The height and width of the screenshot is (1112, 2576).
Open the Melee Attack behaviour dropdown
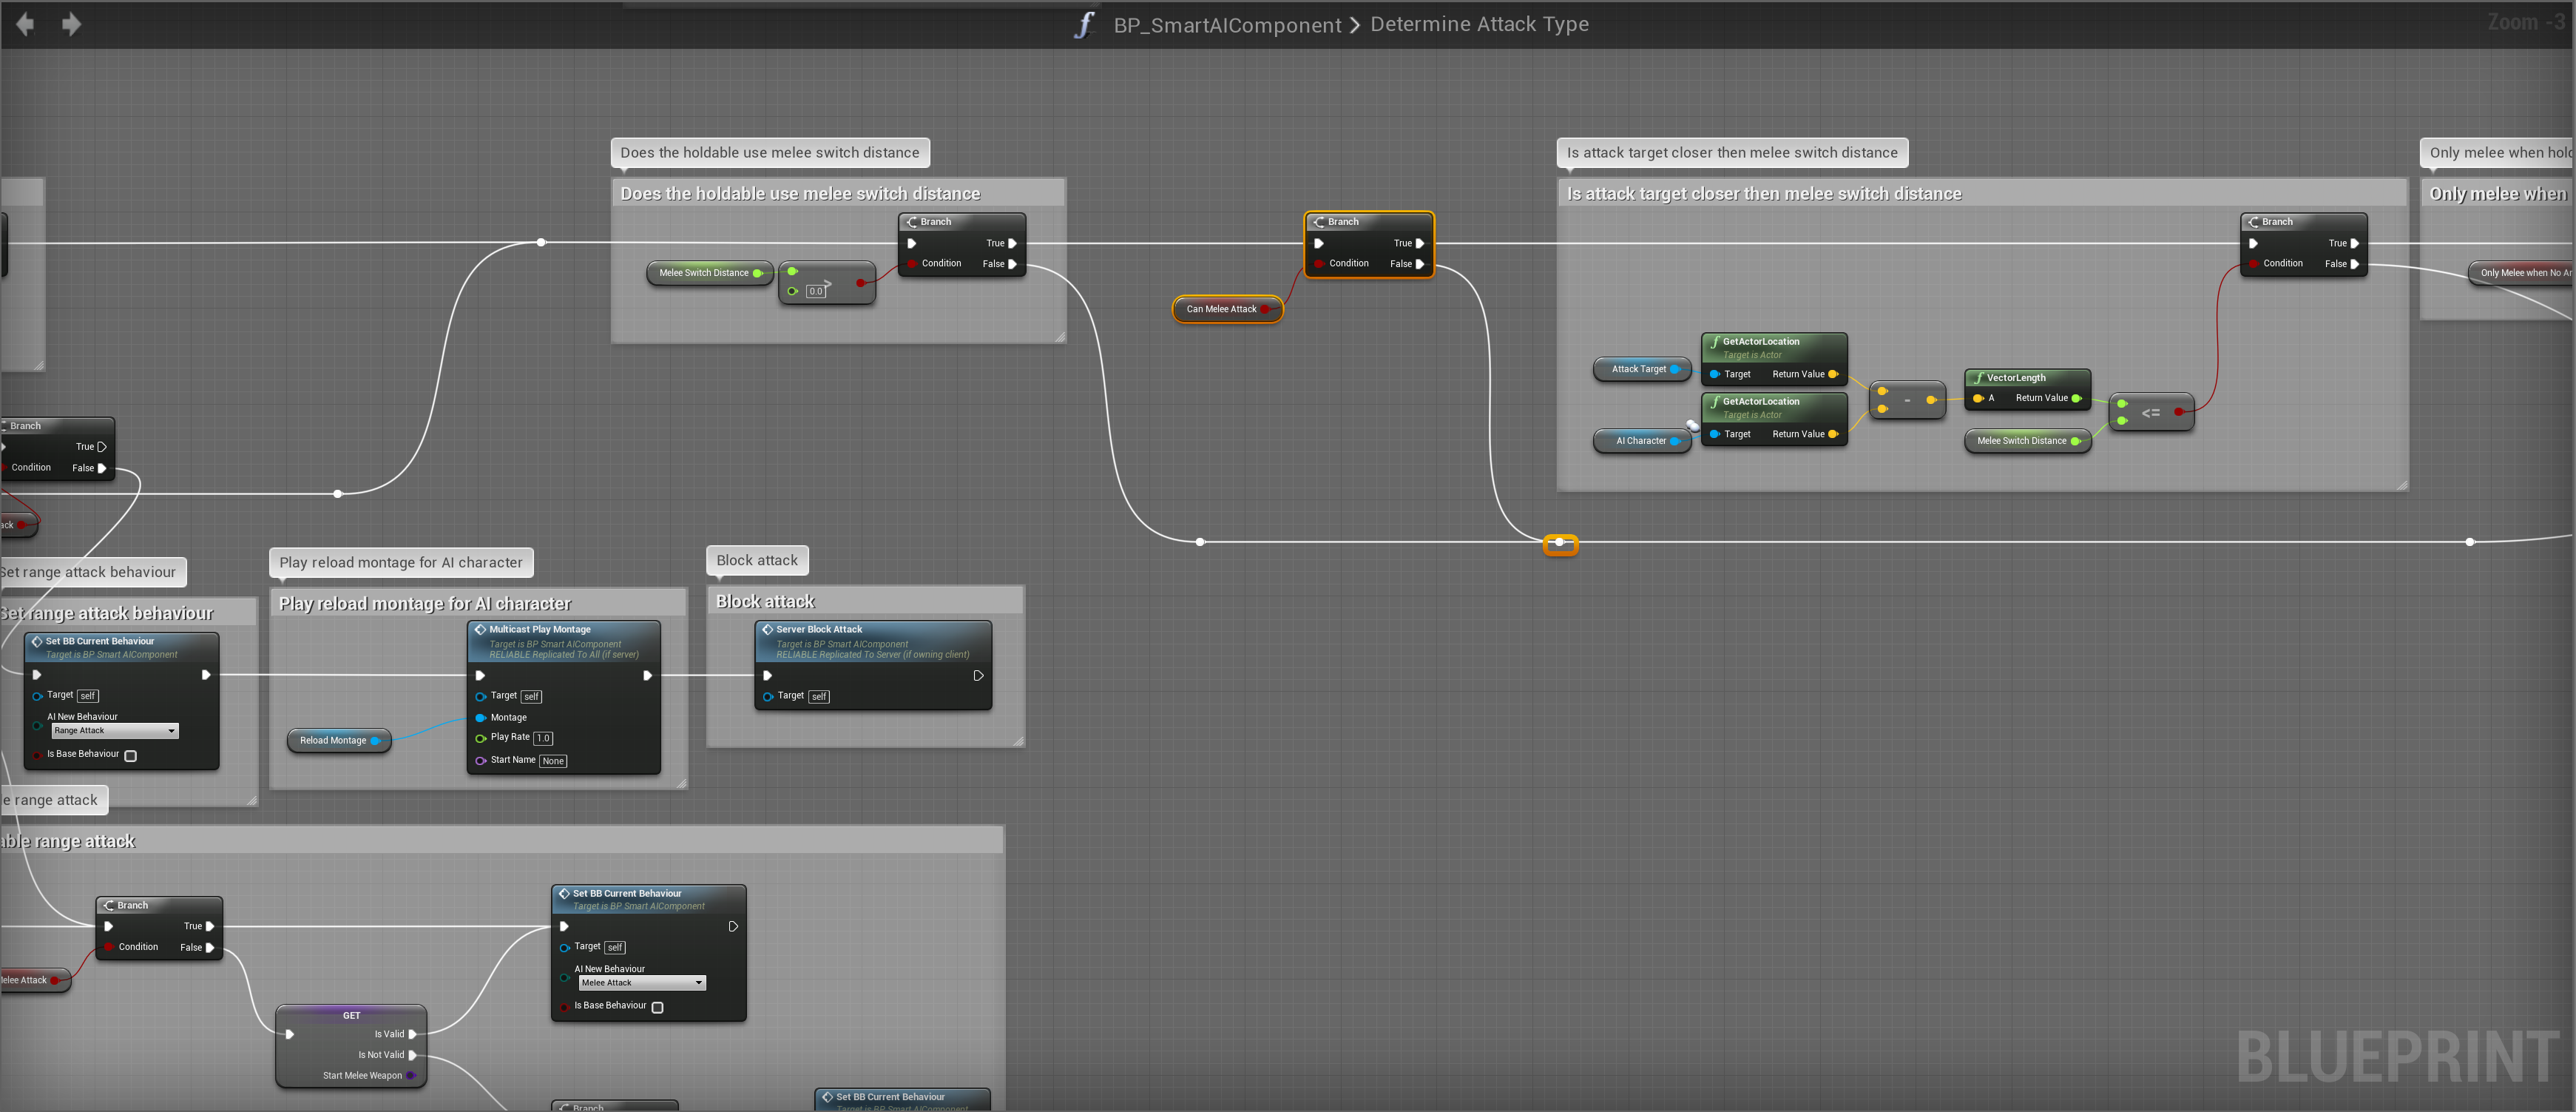click(x=642, y=983)
